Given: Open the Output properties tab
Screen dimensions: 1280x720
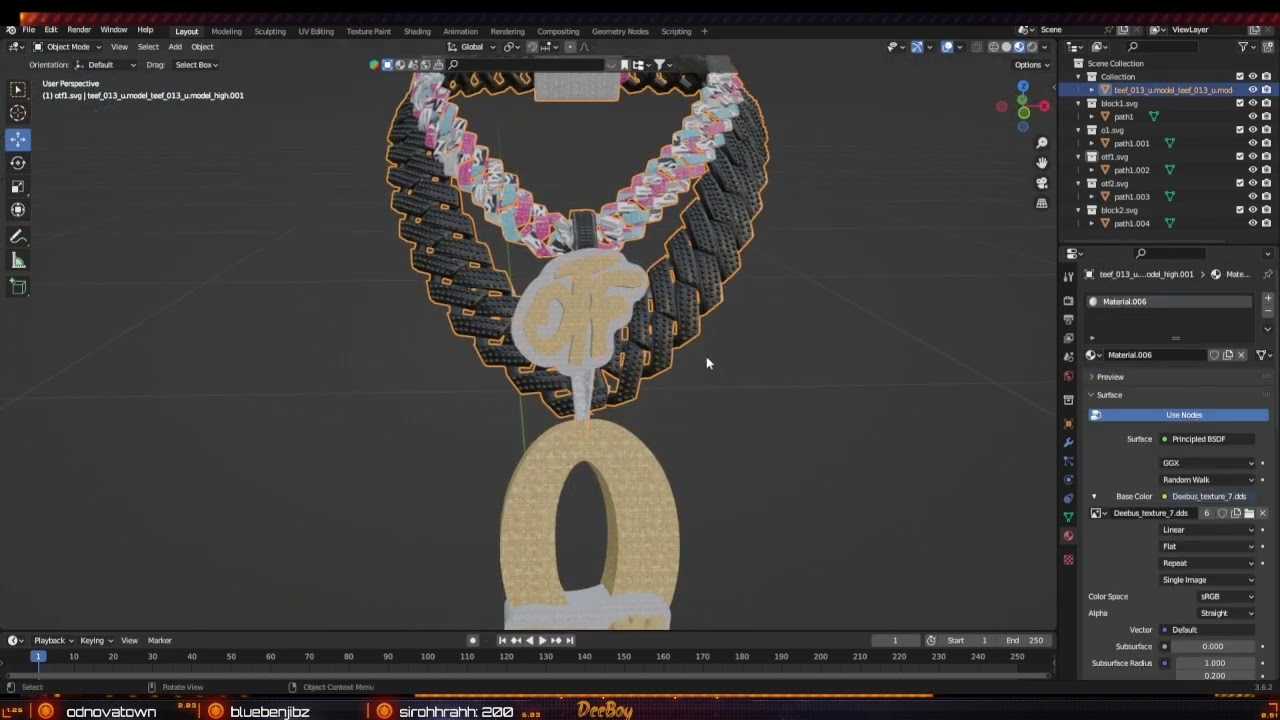Looking at the screenshot, I should pos(1068,319).
